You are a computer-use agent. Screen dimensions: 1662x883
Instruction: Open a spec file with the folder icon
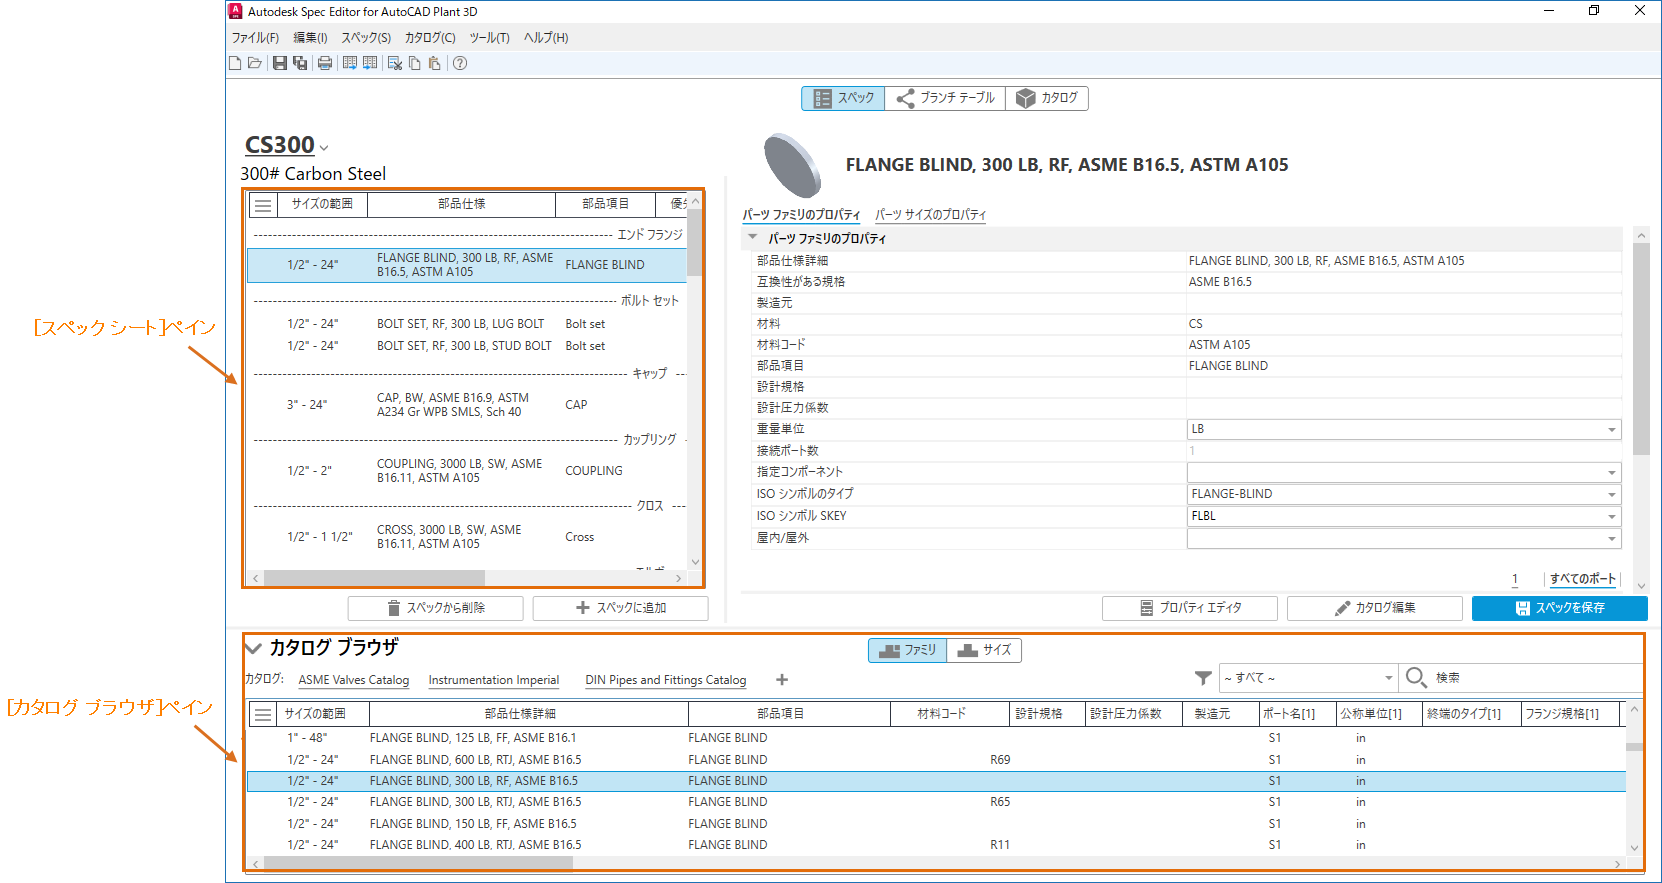pos(255,63)
